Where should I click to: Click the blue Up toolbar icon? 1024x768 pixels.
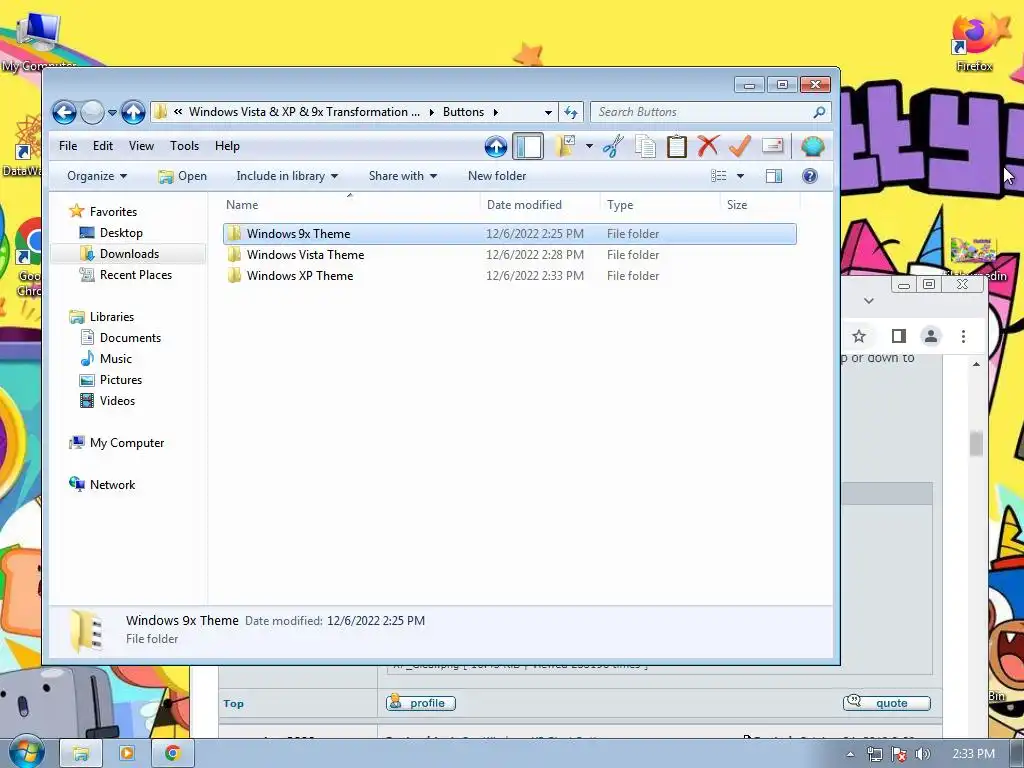pos(496,146)
